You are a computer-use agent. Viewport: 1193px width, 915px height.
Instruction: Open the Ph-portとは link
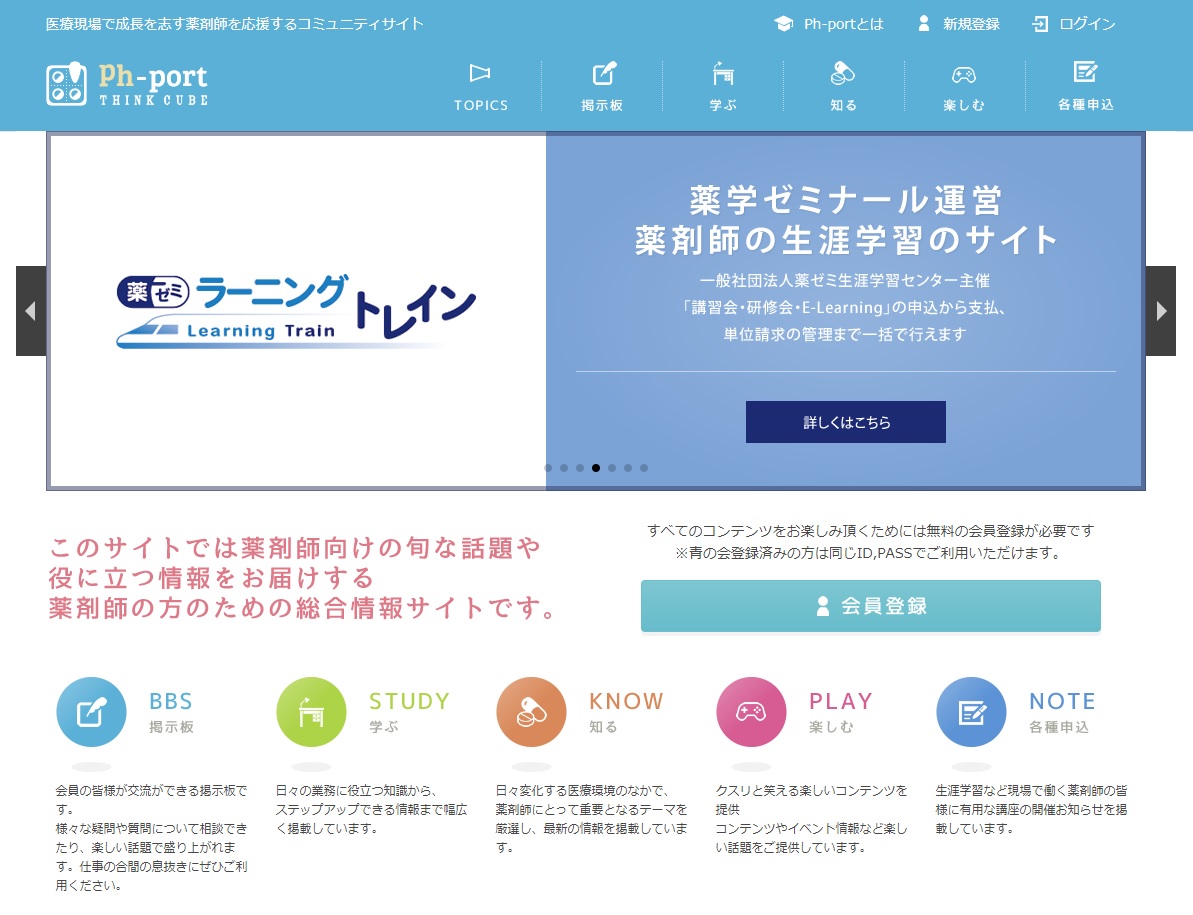click(x=844, y=24)
